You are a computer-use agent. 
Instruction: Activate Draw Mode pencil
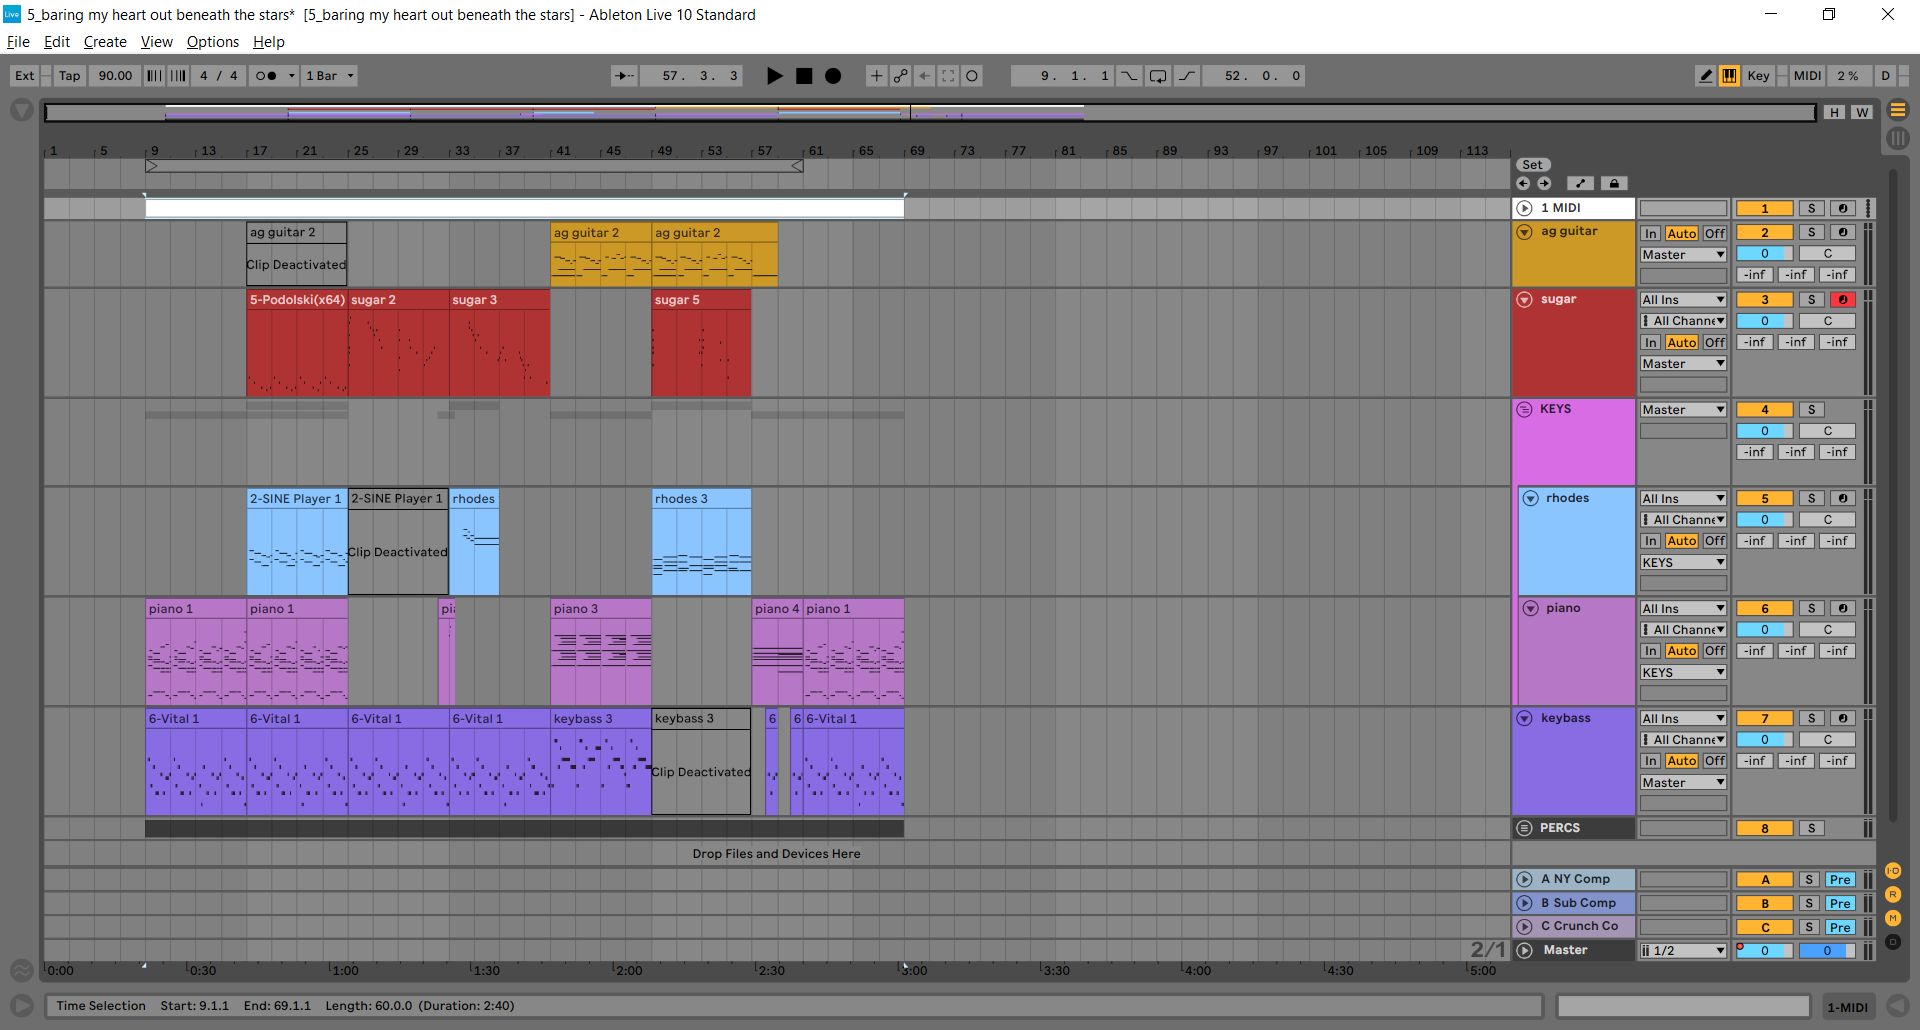pyautogui.click(x=1705, y=76)
